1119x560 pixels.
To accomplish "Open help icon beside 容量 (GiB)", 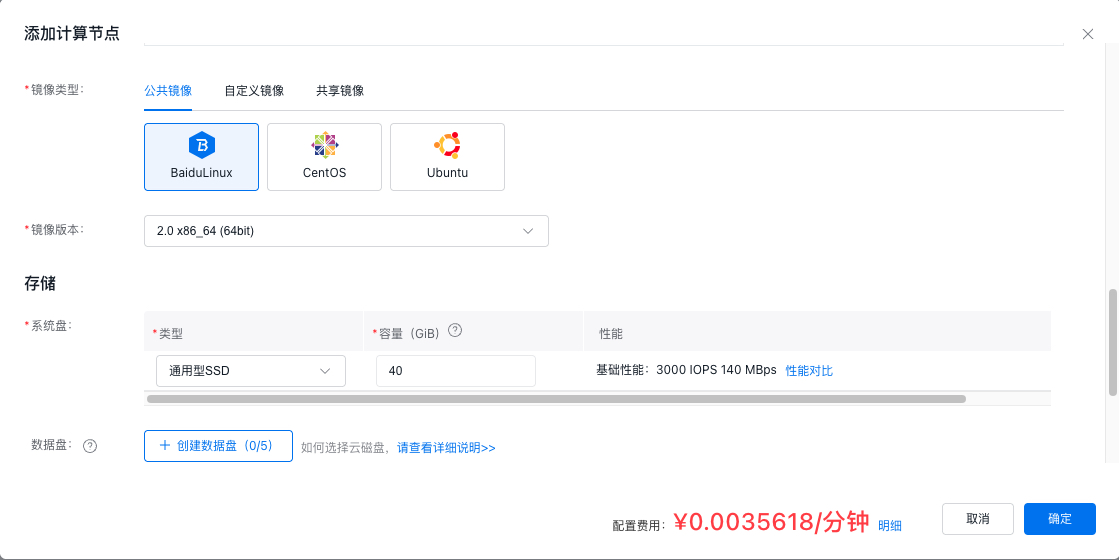I will click(455, 331).
